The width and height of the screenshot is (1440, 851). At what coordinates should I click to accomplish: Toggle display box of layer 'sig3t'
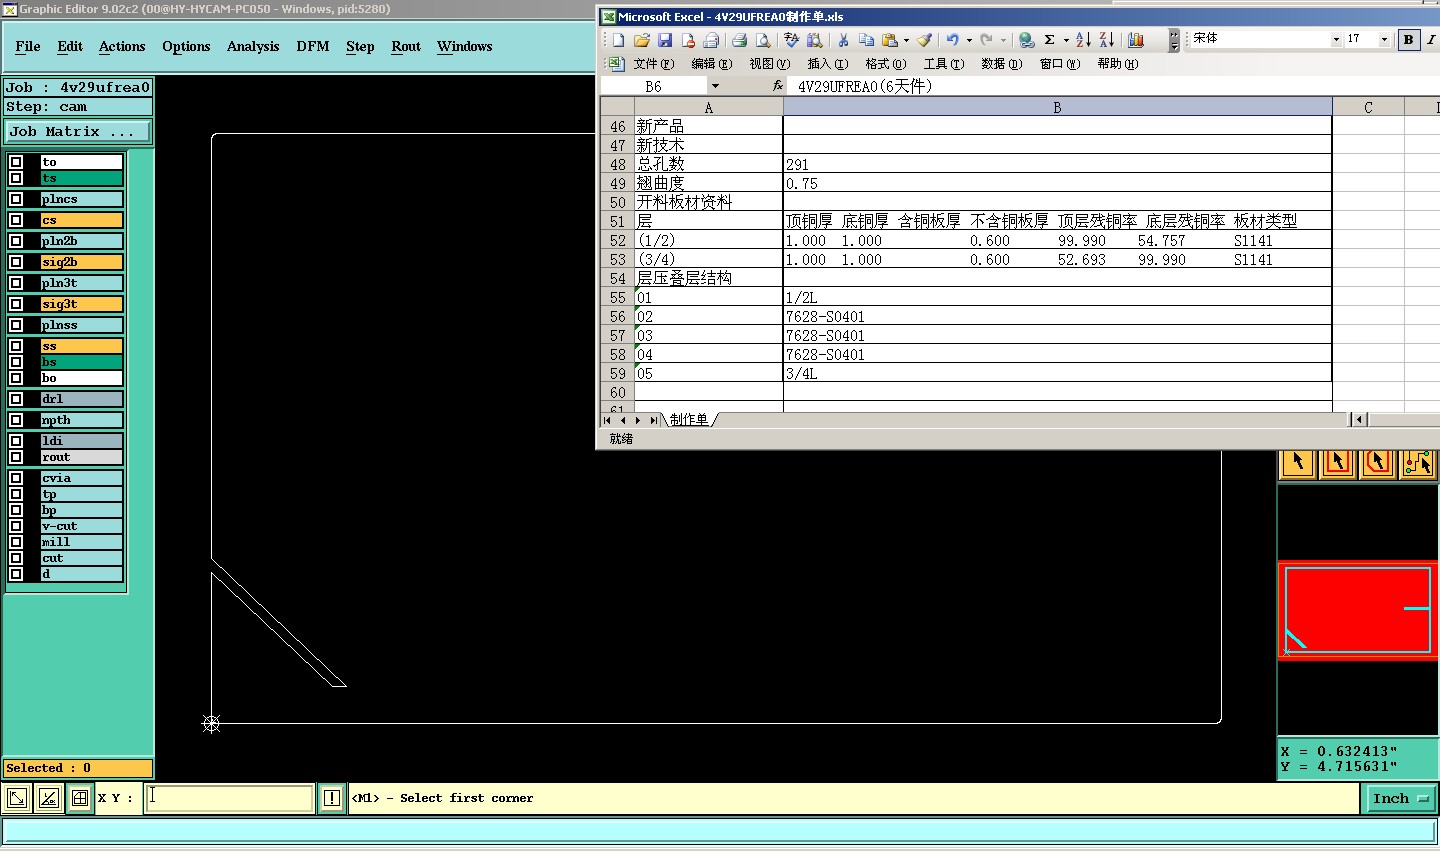coord(16,304)
